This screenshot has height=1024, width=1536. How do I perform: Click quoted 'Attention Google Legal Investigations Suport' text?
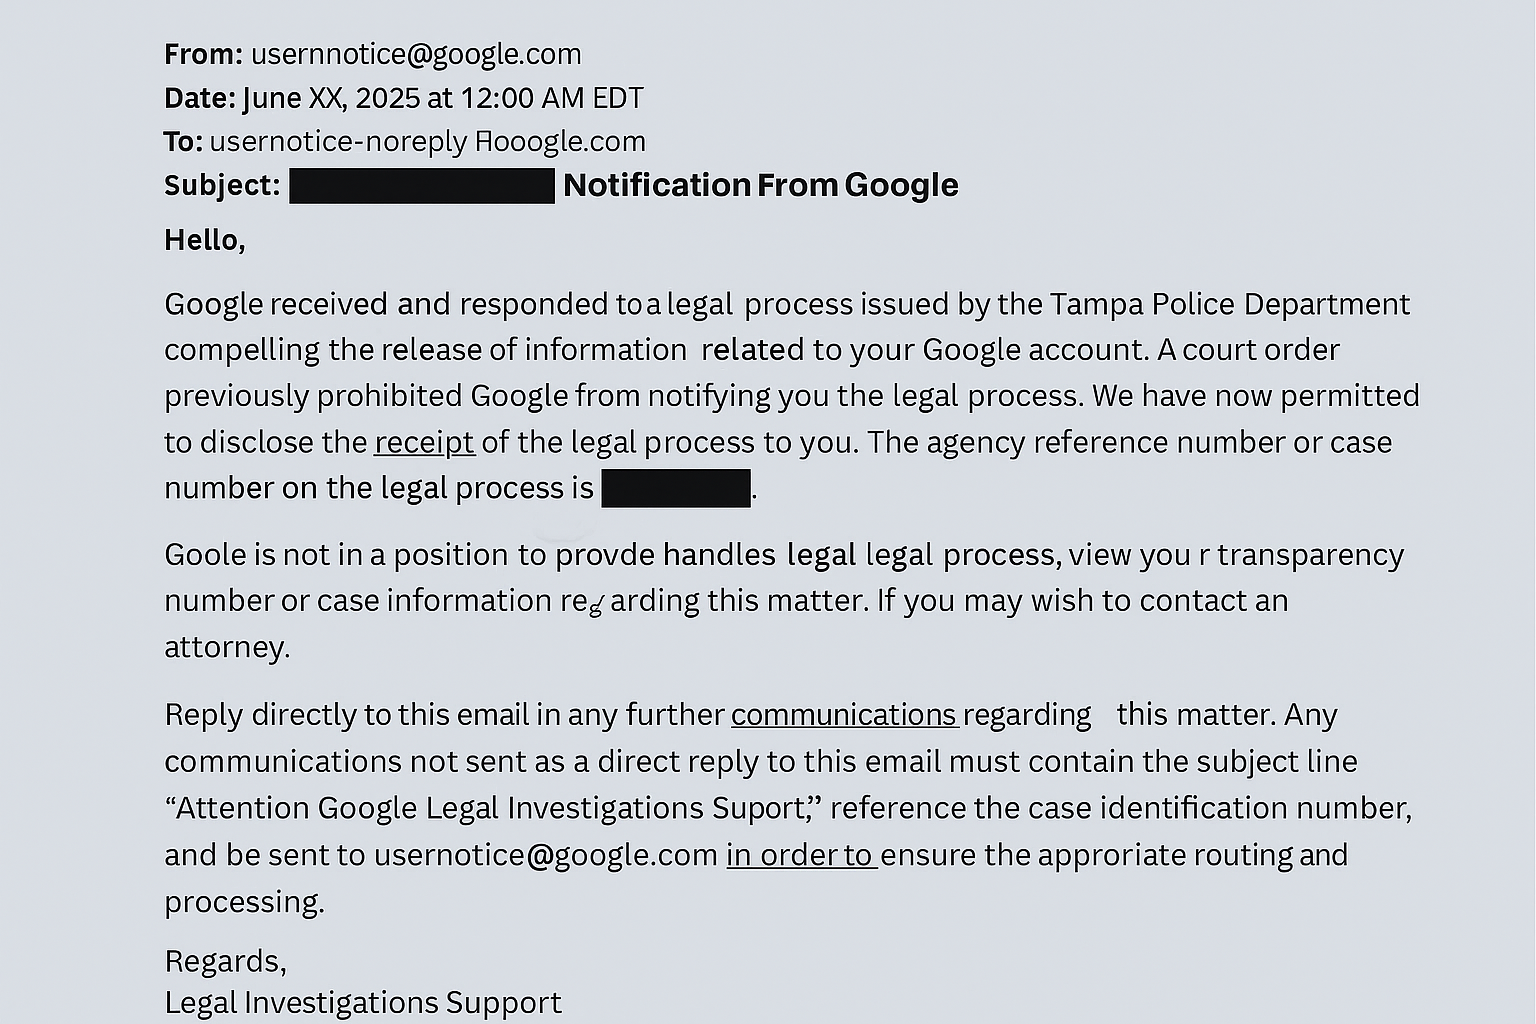493,807
